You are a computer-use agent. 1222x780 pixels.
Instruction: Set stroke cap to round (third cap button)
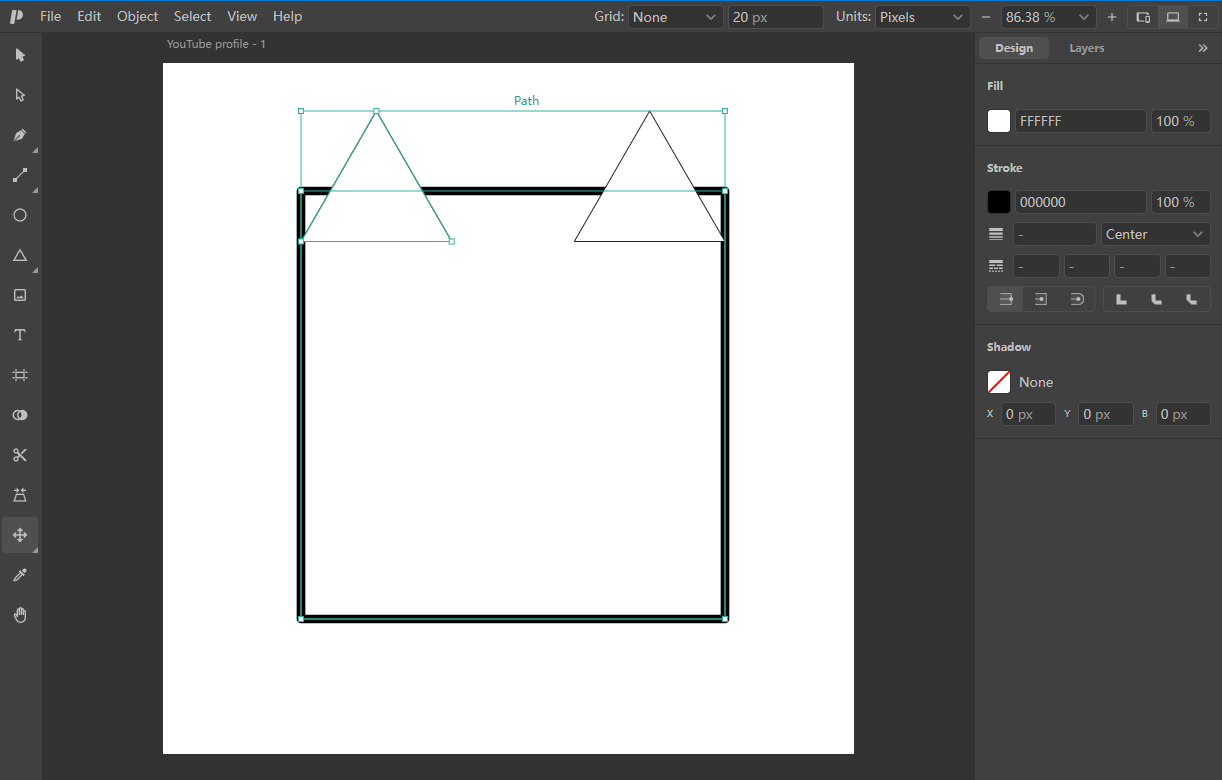point(1076,299)
